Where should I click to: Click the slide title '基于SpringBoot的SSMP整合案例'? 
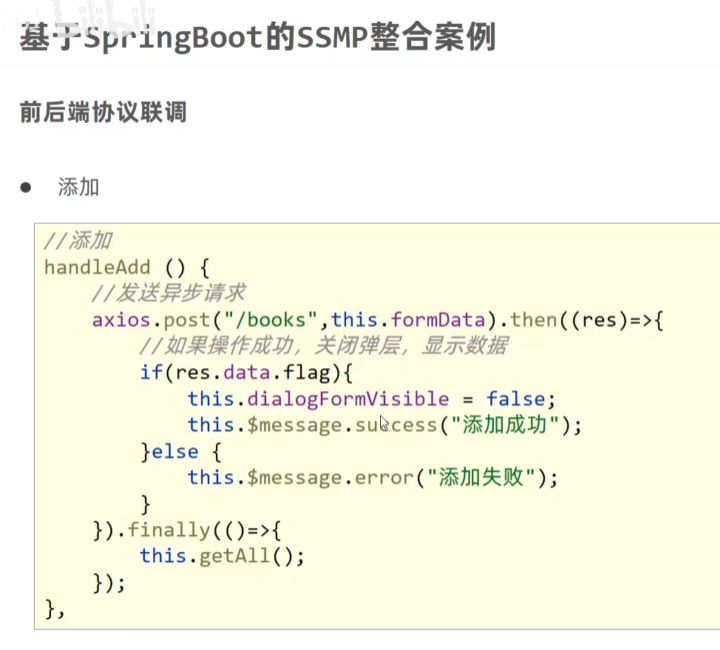pyautogui.click(x=258, y=38)
